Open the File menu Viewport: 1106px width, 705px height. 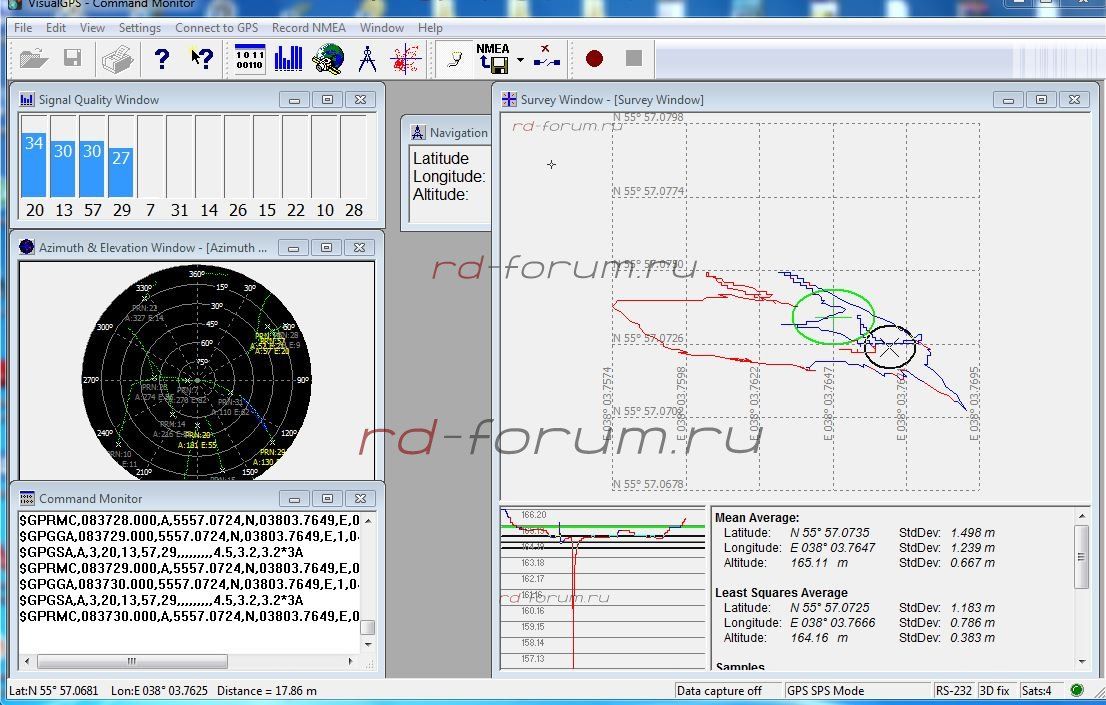[23, 28]
